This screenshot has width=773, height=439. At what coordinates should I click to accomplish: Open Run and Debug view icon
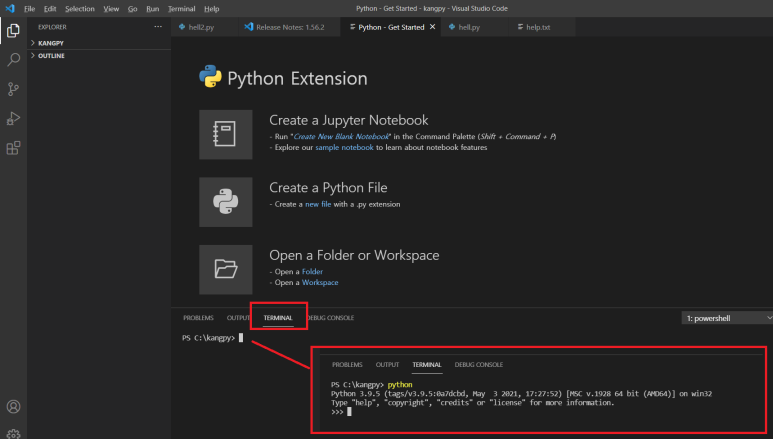13,118
